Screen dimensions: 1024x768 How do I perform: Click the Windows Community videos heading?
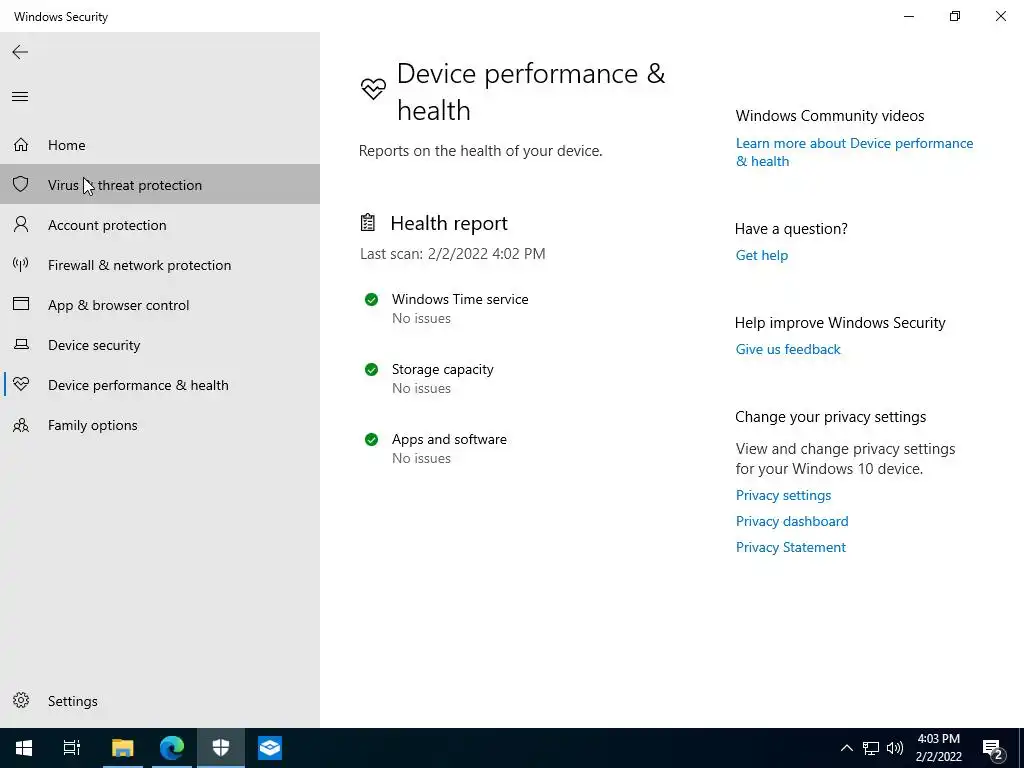coord(829,116)
